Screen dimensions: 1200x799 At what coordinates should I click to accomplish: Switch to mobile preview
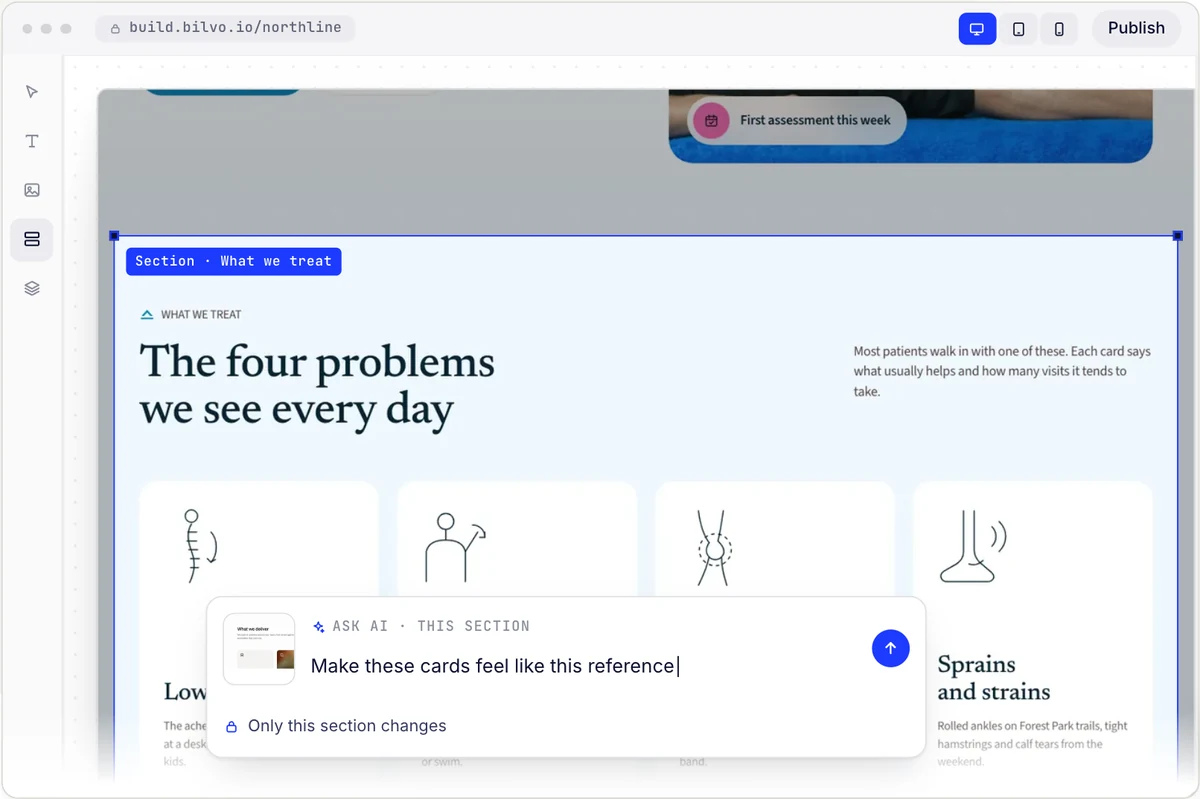click(1059, 29)
